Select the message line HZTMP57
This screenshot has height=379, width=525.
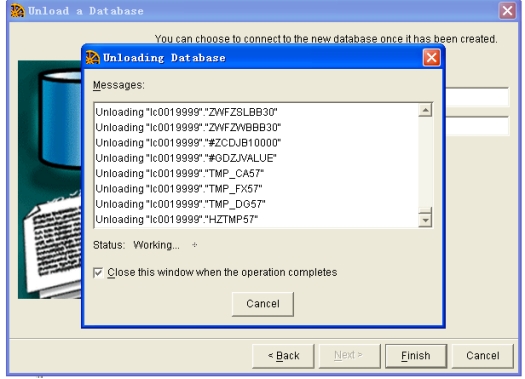177,220
